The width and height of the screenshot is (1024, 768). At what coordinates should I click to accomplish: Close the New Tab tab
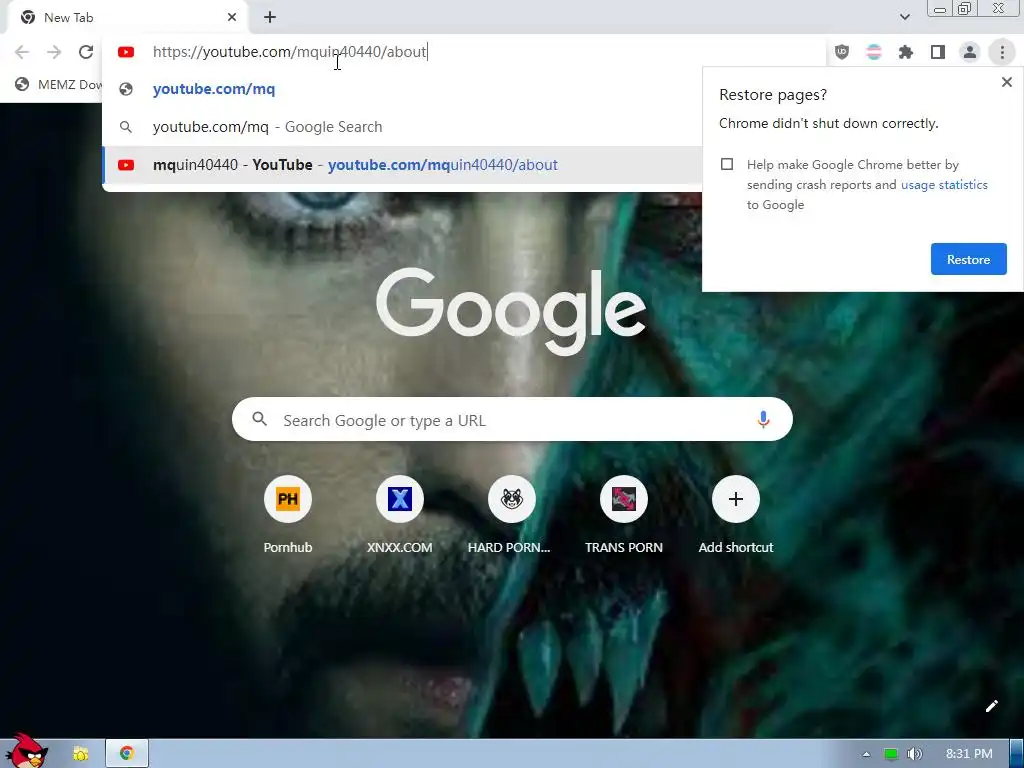(x=232, y=18)
